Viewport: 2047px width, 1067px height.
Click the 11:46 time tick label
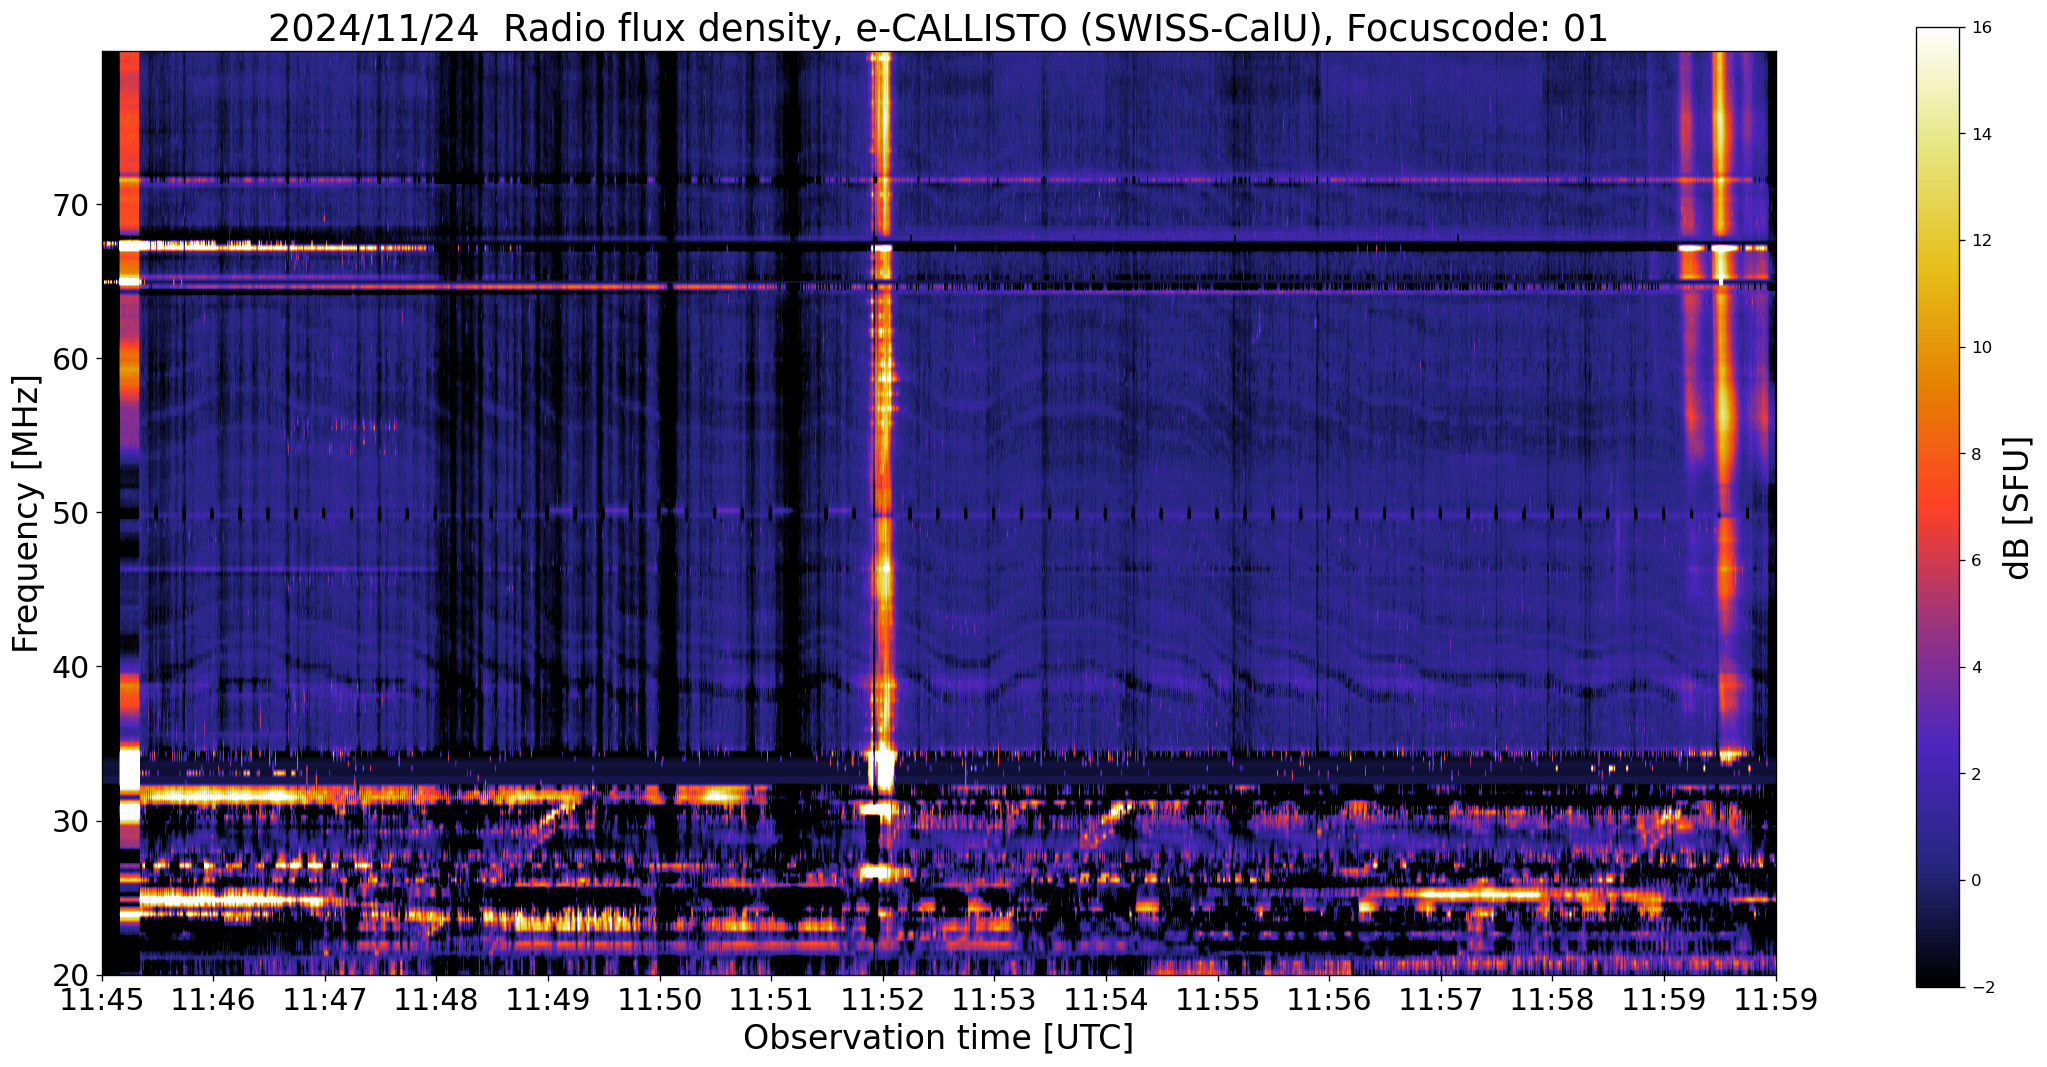pos(213,1000)
